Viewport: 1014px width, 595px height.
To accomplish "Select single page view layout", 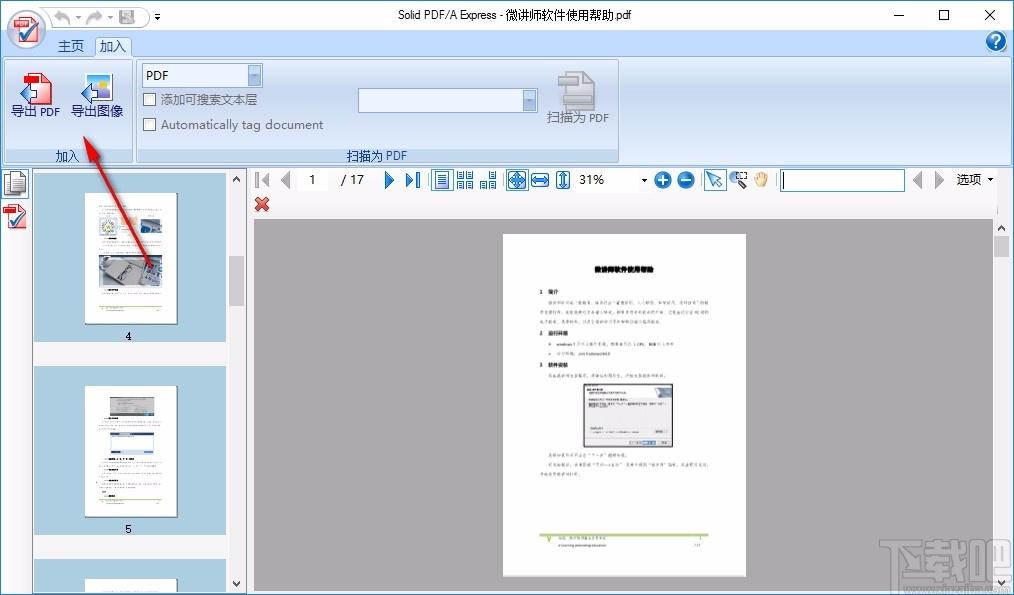I will (442, 180).
